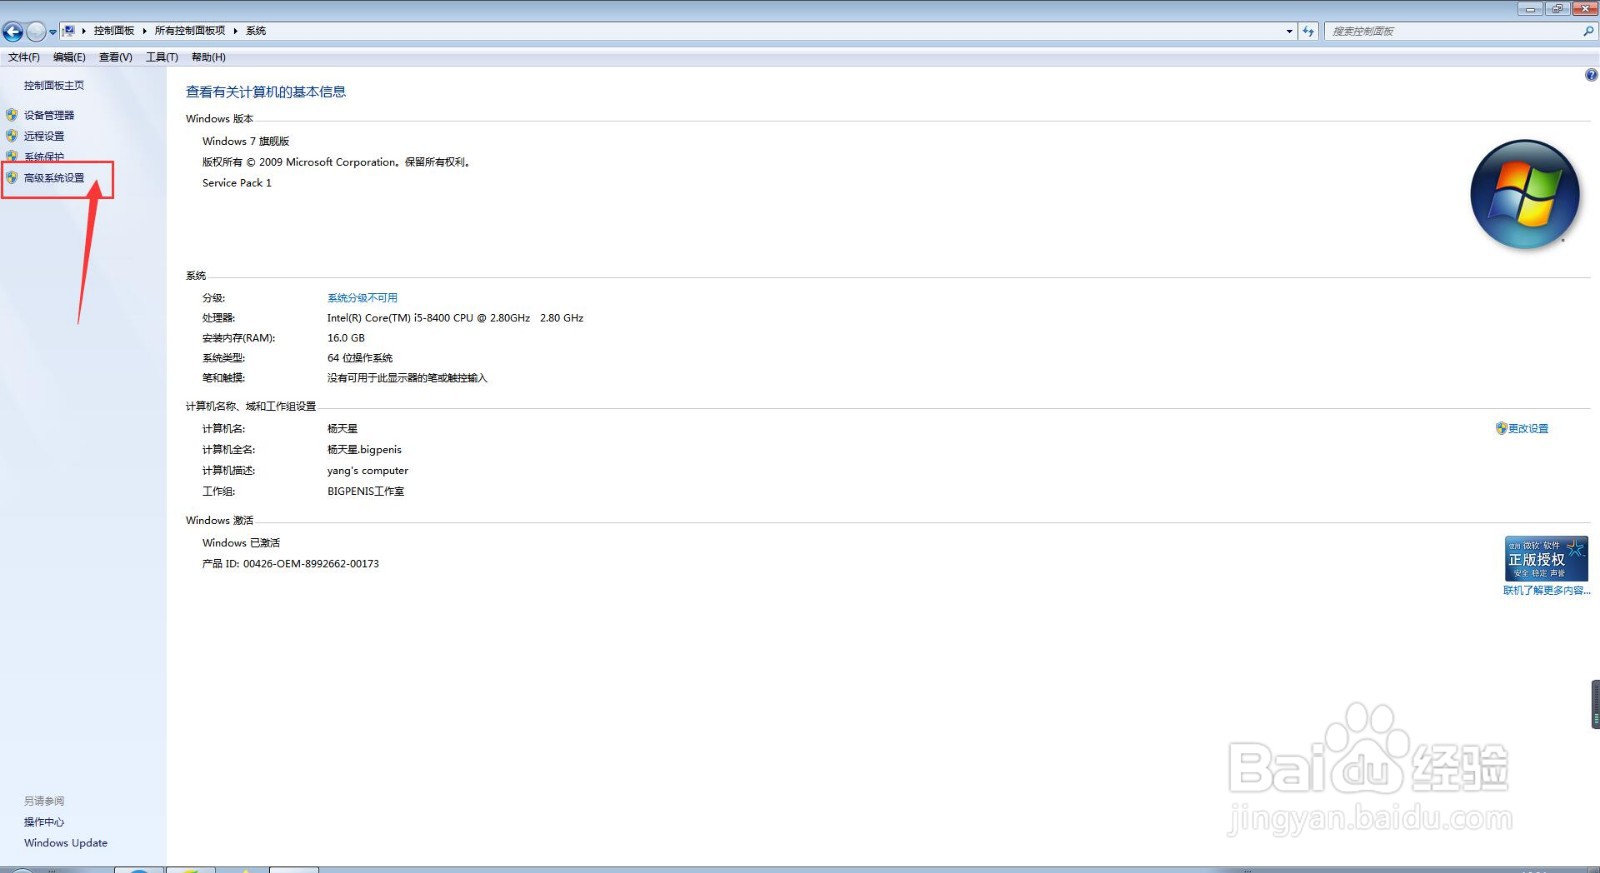
Task: Click the shield icon beside 高级系统设置
Action: click(12, 178)
